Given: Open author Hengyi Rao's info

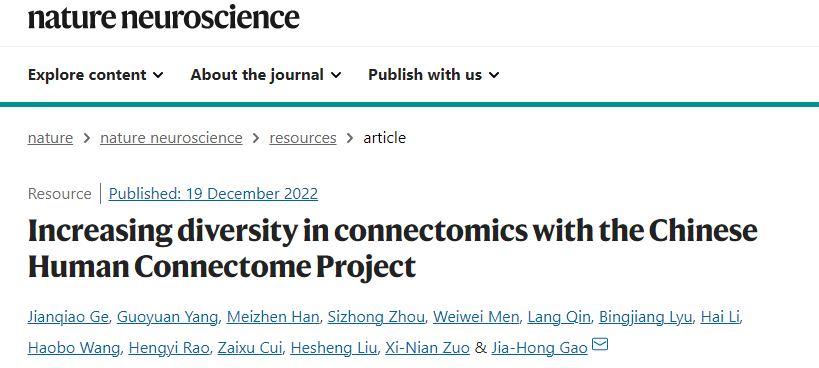Looking at the screenshot, I should point(169,348).
